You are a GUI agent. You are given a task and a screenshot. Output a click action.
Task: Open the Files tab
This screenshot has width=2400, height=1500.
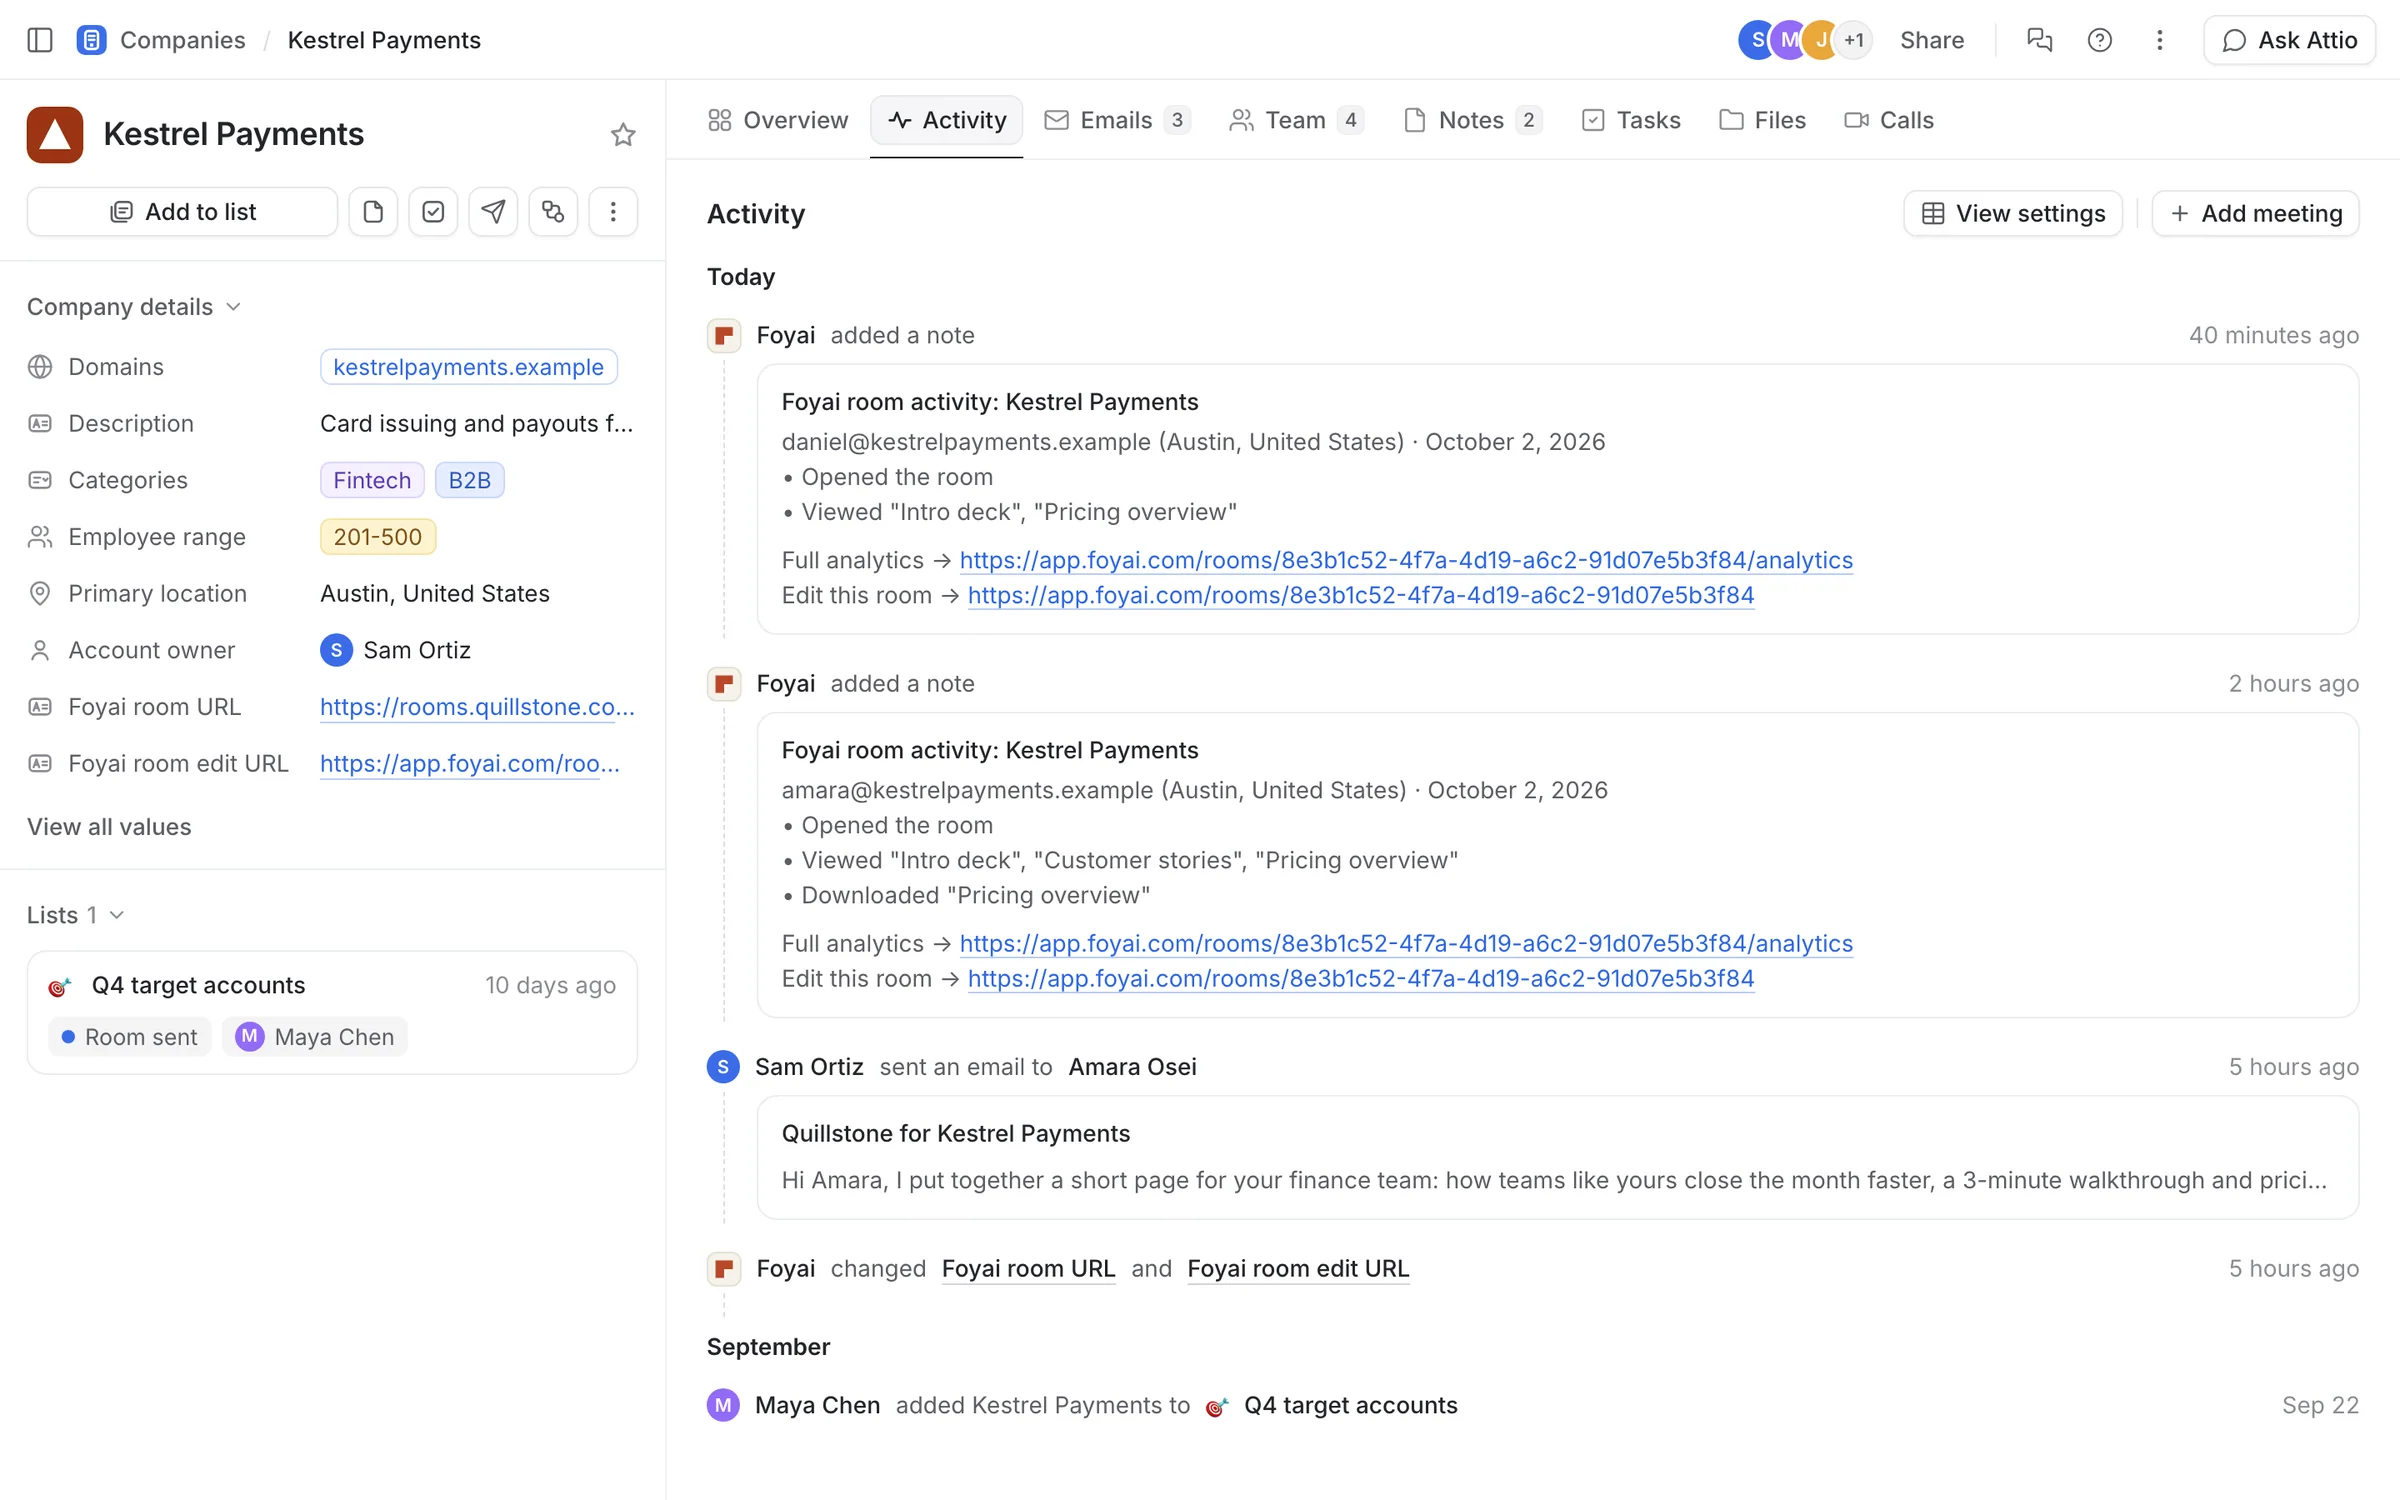click(x=1763, y=120)
